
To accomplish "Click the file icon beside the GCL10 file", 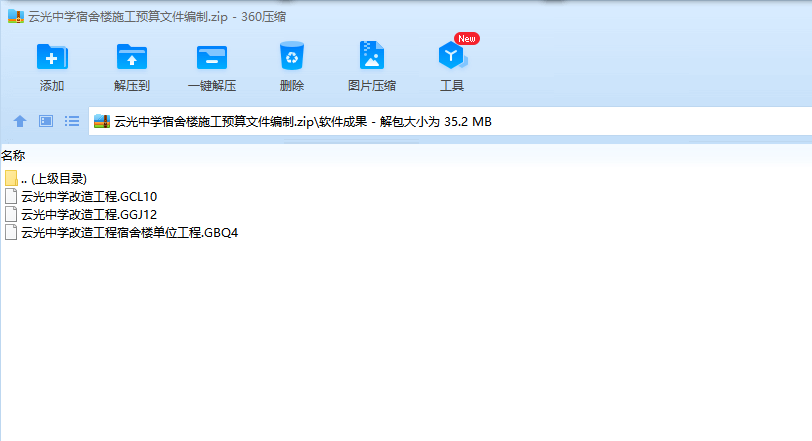I will (x=11, y=196).
